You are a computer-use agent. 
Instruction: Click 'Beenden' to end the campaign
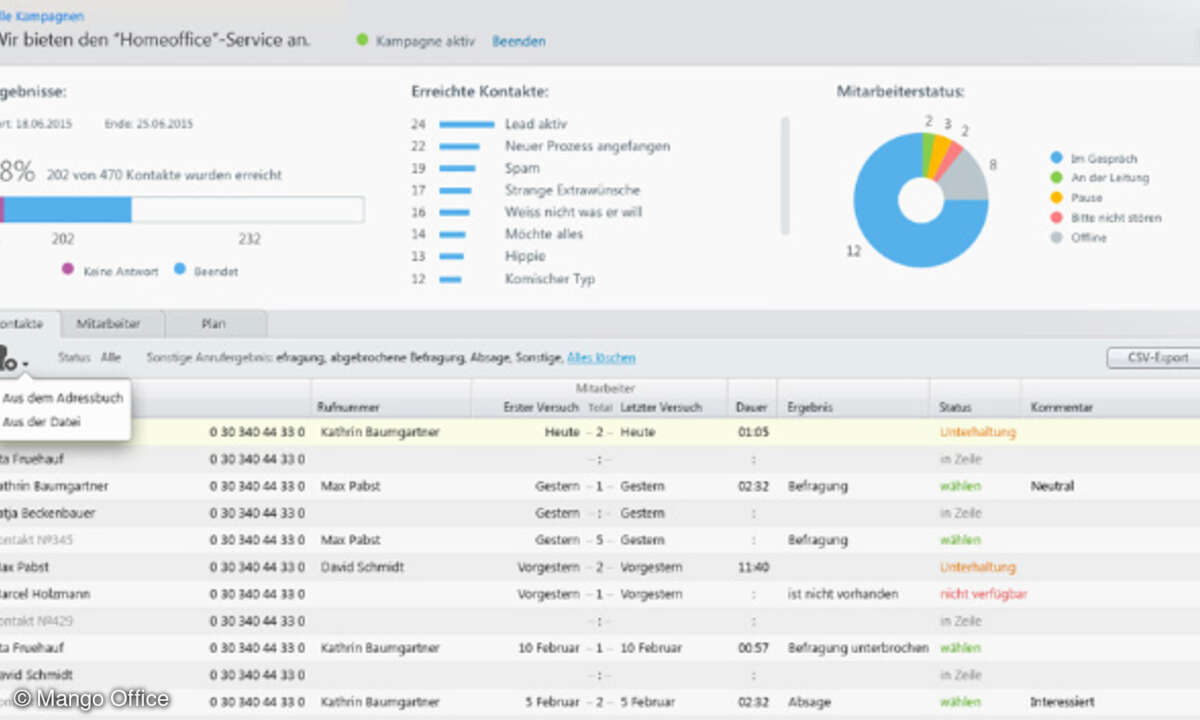coord(519,41)
